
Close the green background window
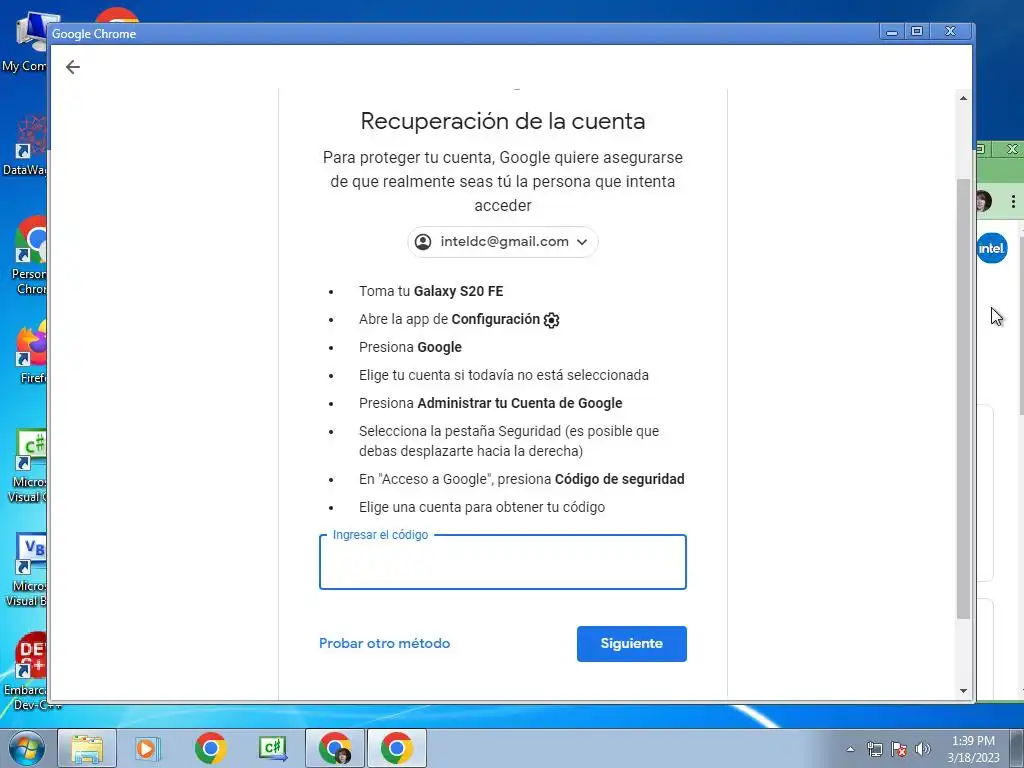[x=1012, y=149]
